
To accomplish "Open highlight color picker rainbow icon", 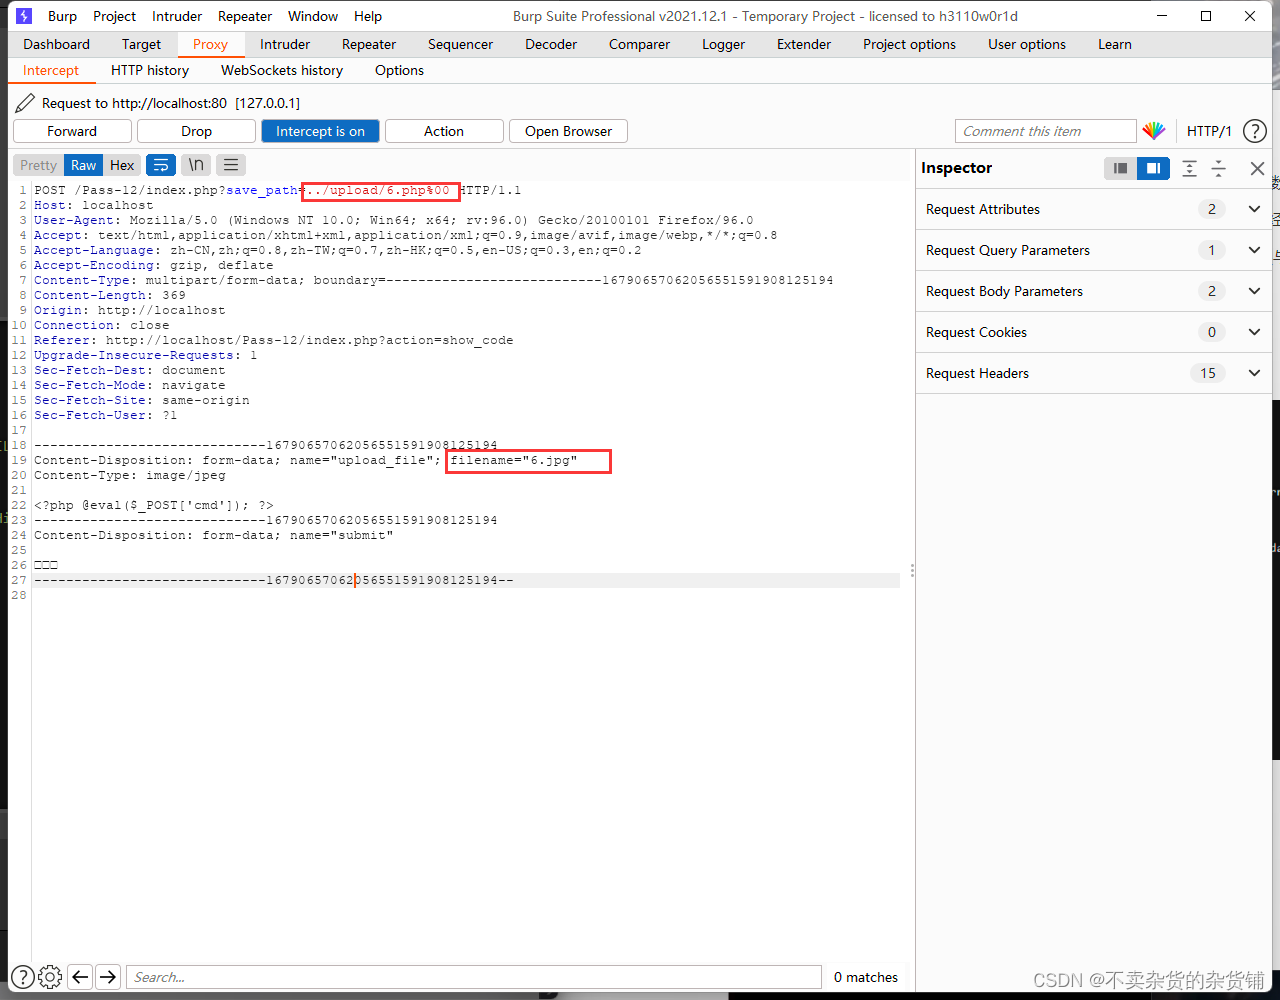I will tap(1154, 131).
